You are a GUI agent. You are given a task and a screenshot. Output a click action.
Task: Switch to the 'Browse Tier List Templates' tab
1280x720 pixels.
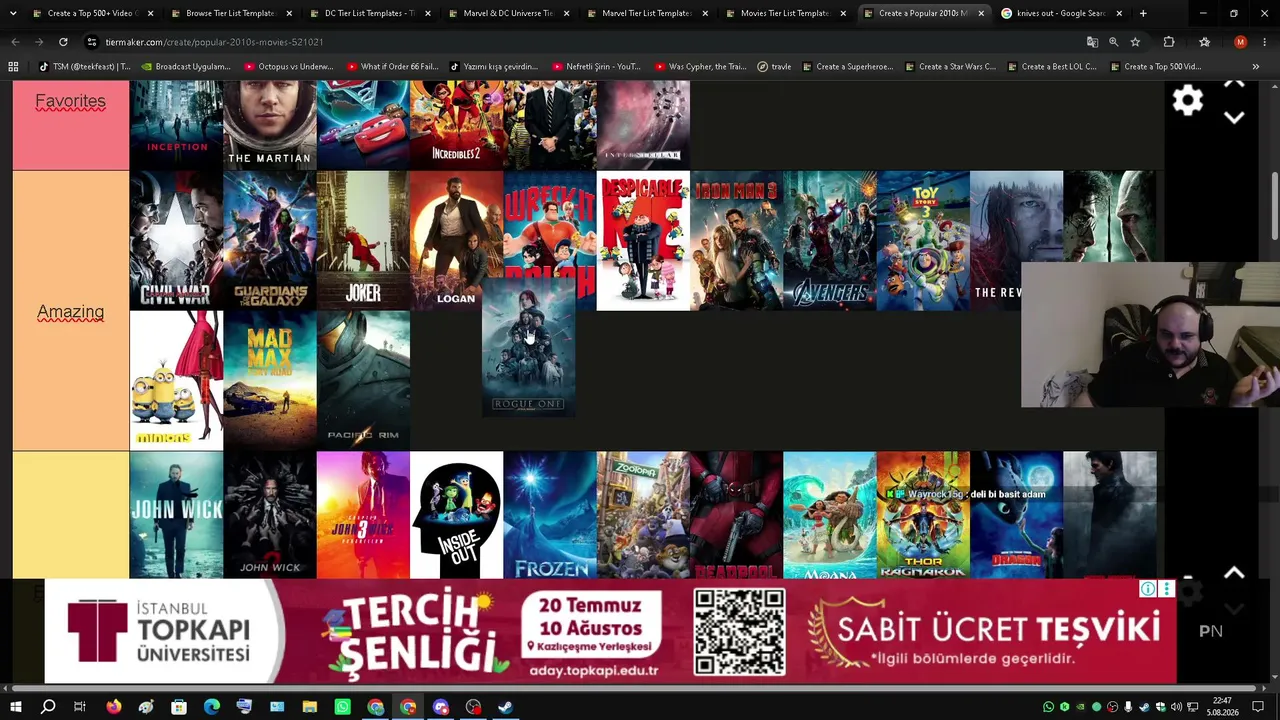pos(229,13)
